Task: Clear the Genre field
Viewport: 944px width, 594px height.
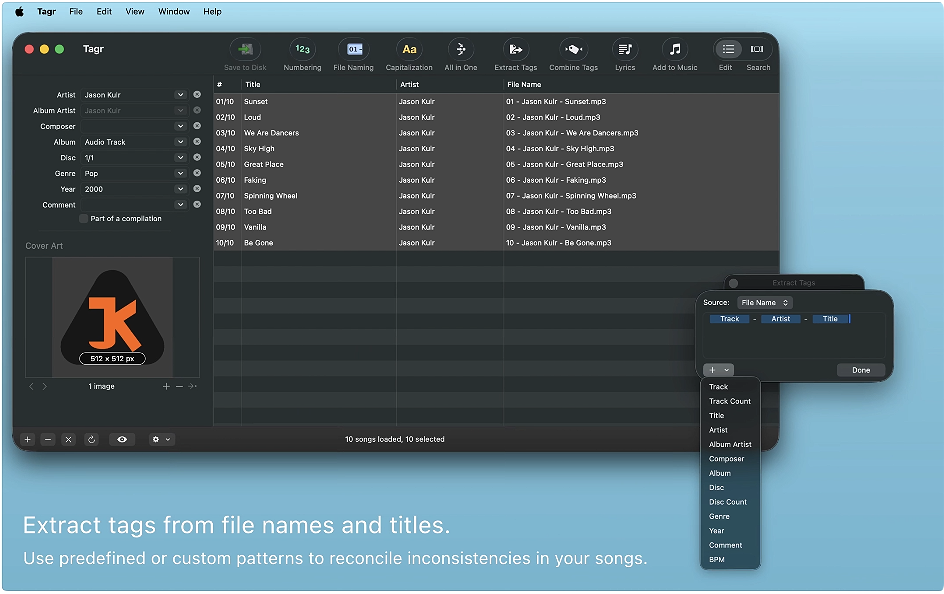Action: 197,173
